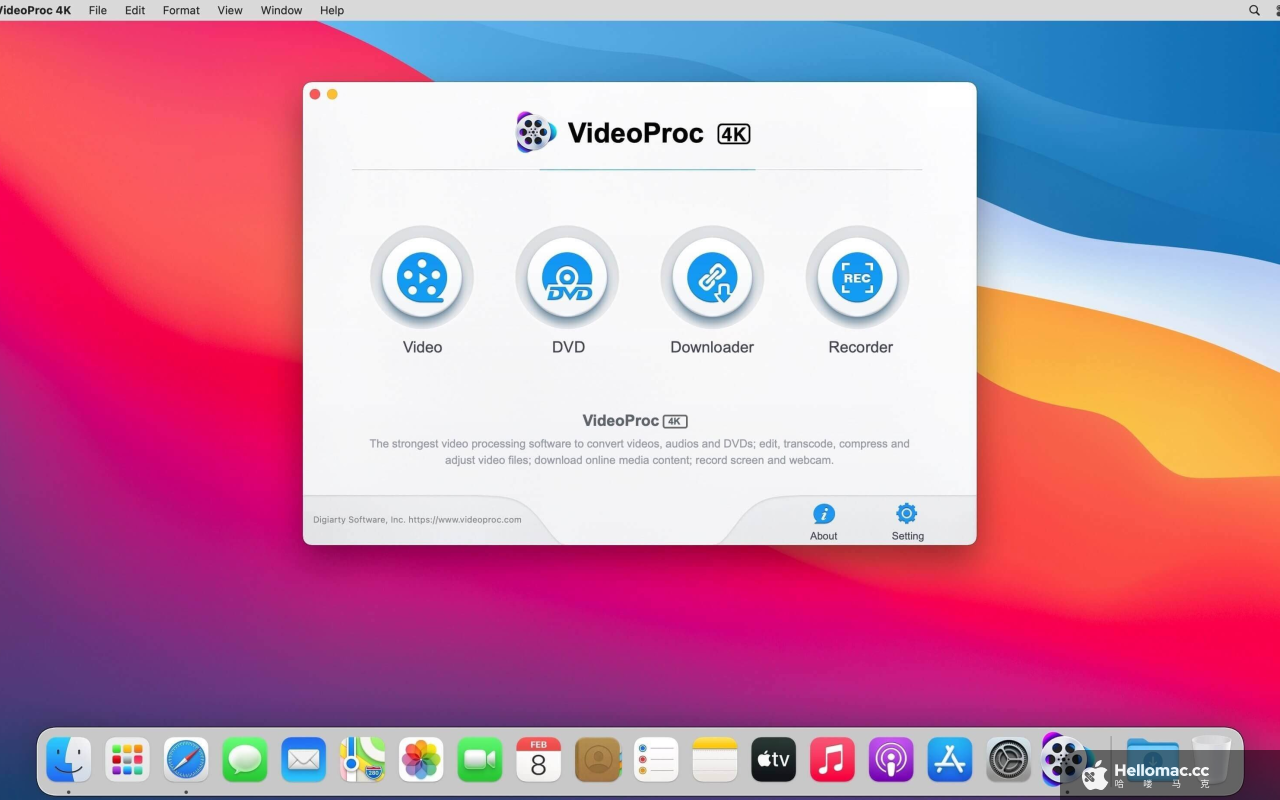Launch Safari from the dock
1280x800 pixels.
(x=186, y=760)
